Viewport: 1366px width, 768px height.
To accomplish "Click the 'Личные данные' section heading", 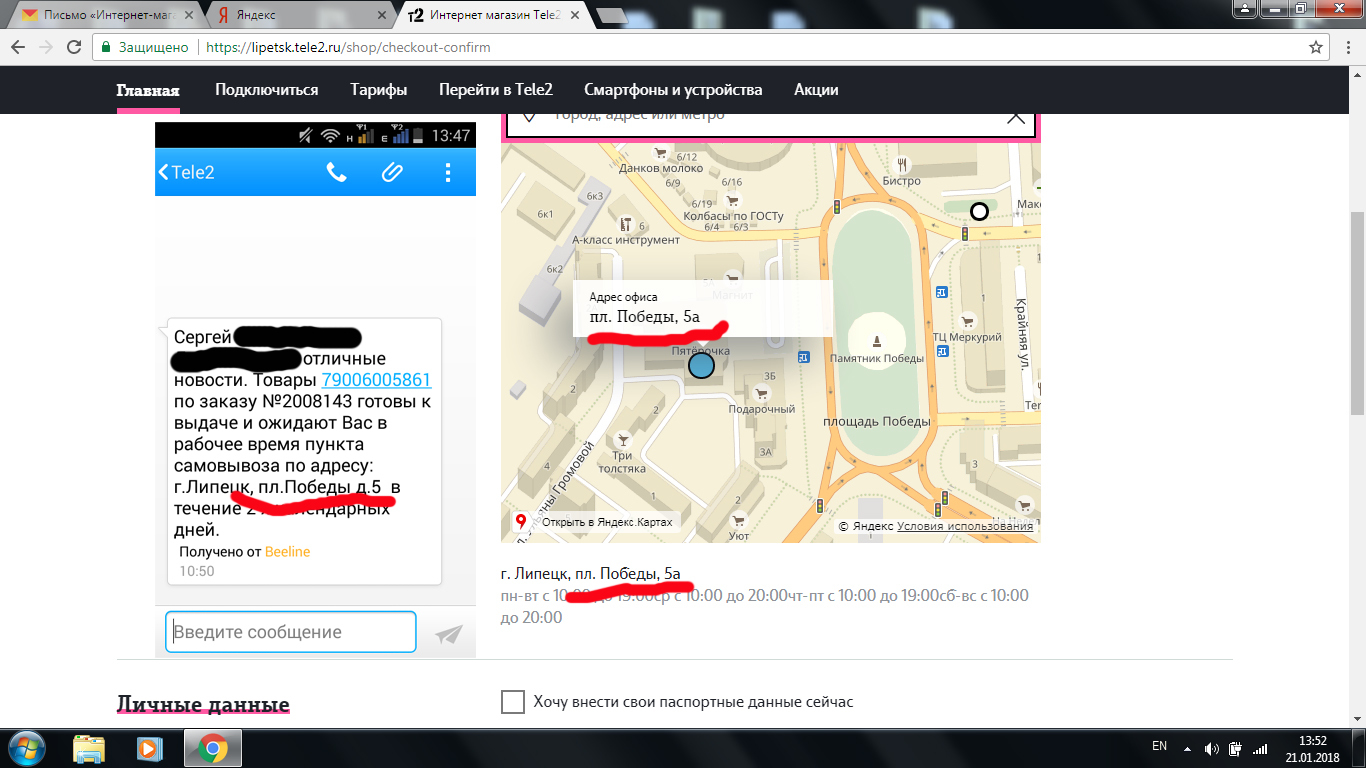I will pyautogui.click(x=203, y=704).
